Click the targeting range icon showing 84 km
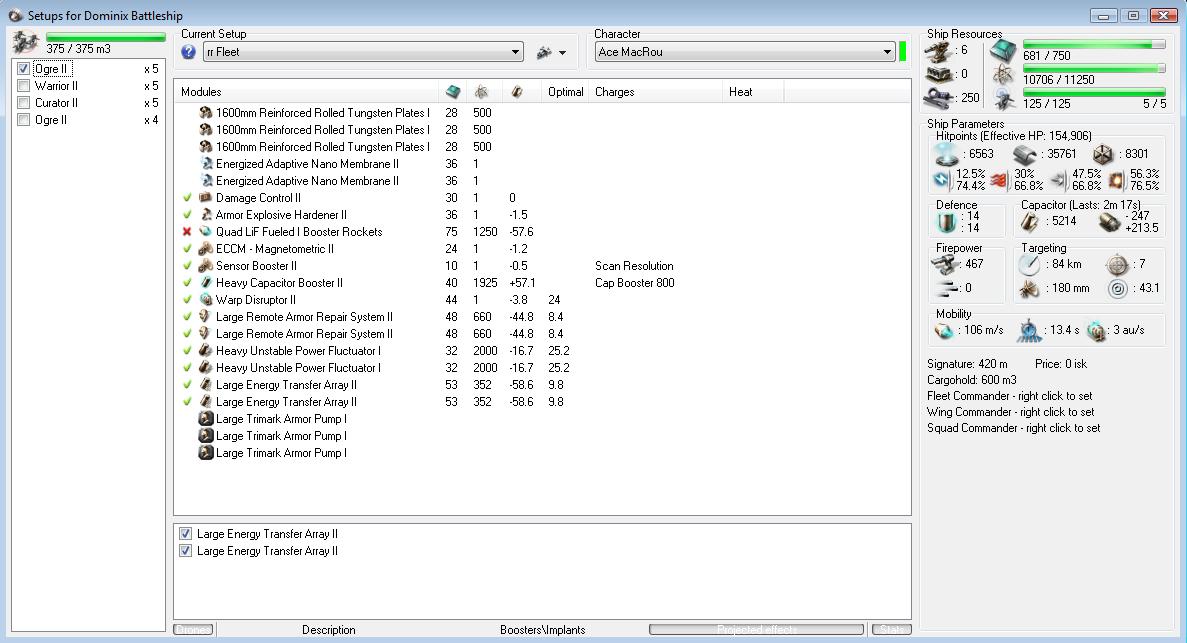 1029,264
